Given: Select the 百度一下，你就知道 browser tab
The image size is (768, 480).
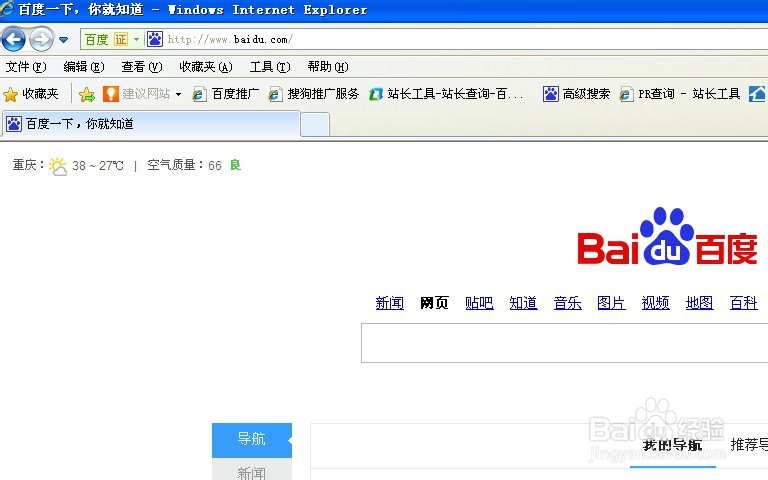Looking at the screenshot, I should point(151,124).
